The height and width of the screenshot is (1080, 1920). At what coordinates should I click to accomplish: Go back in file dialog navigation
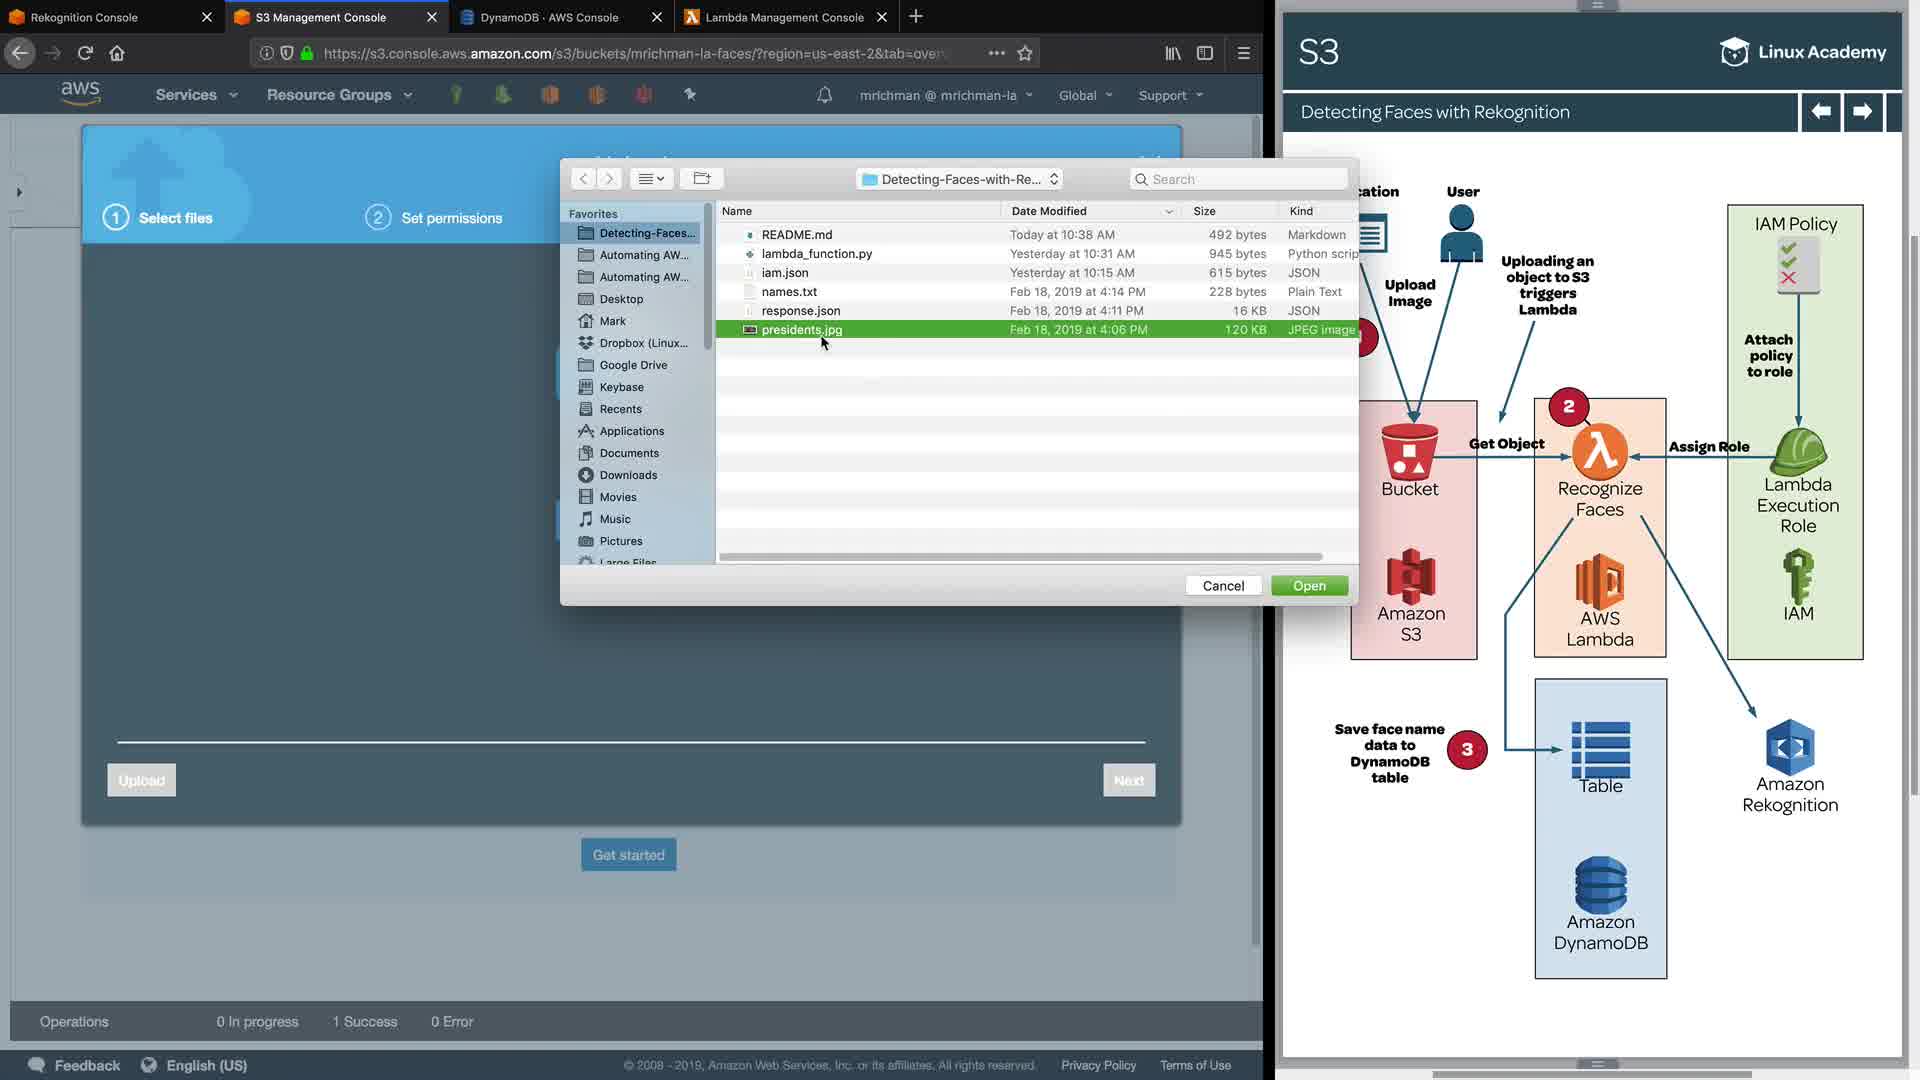click(584, 179)
